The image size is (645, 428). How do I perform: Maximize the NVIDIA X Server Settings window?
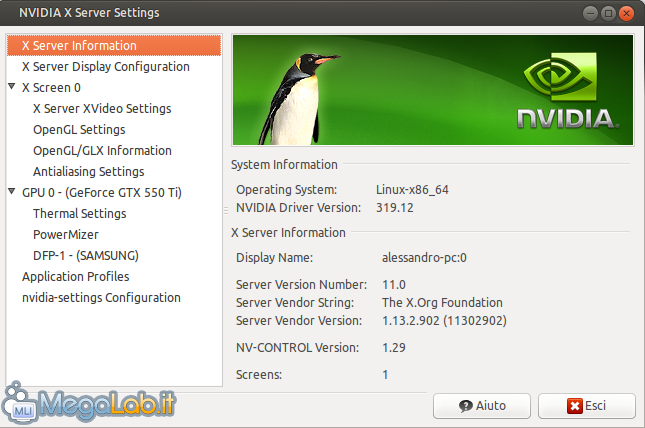click(608, 14)
